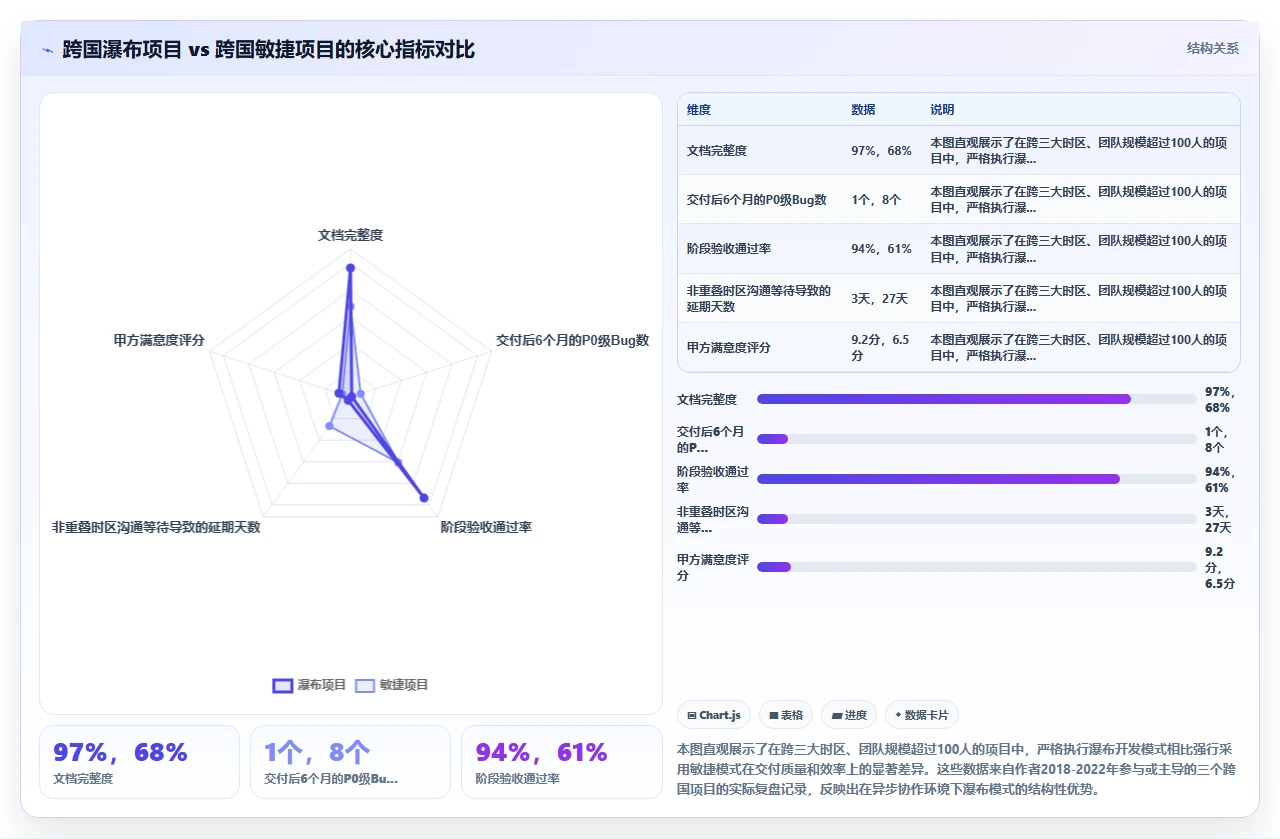This screenshot has height=839, width=1280.
Task: Select 文档完整度 cell in the table
Action: click(717, 151)
